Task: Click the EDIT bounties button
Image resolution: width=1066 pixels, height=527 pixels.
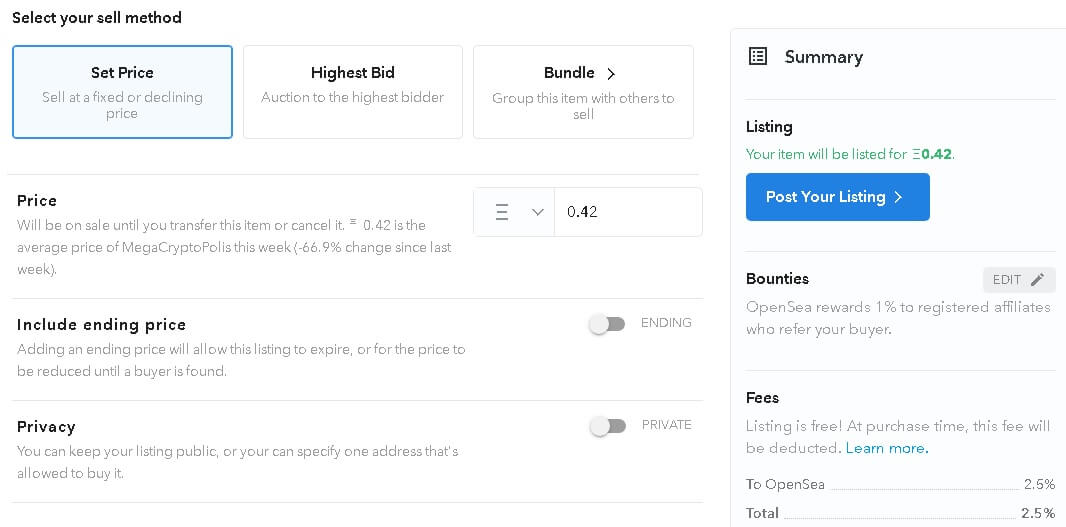Action: coord(1019,279)
